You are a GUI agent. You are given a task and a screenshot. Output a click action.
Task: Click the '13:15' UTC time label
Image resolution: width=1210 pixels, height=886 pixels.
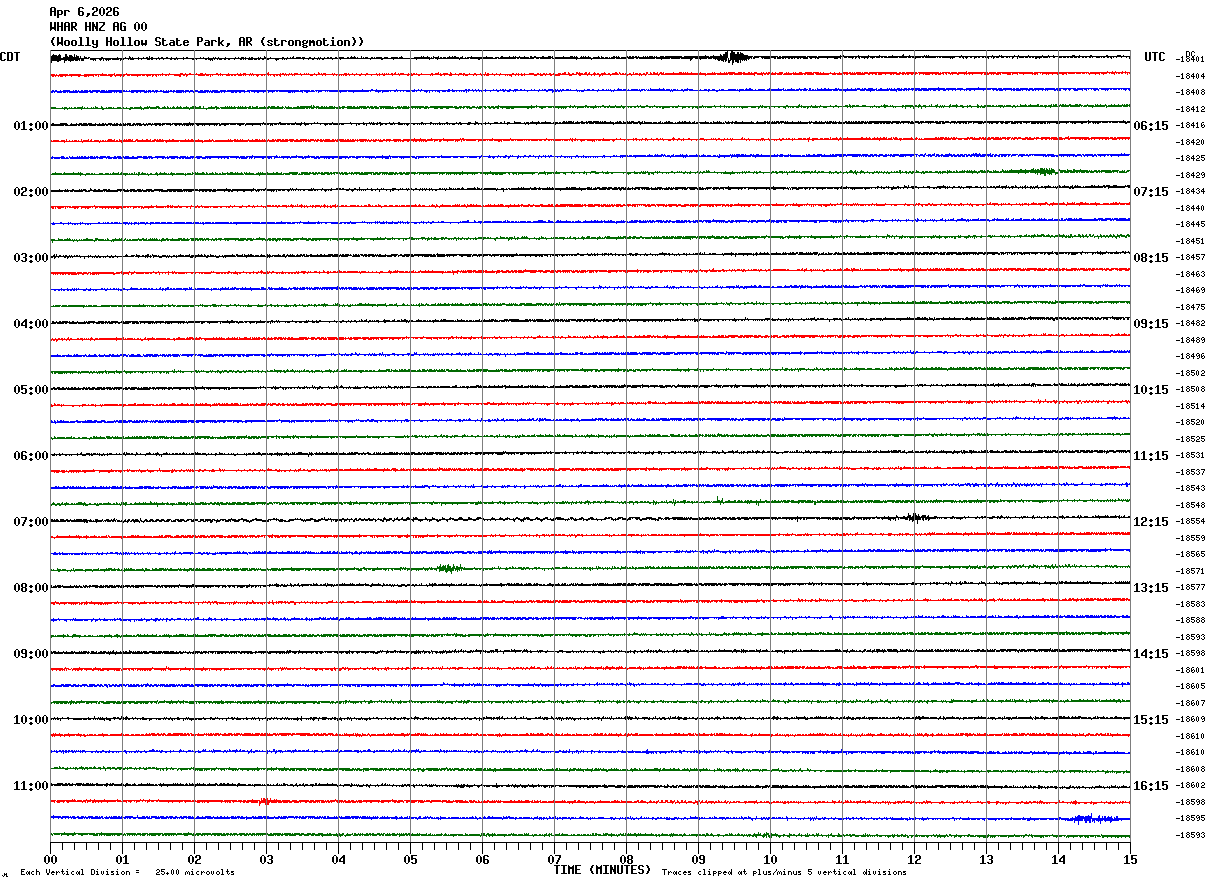click(1150, 588)
